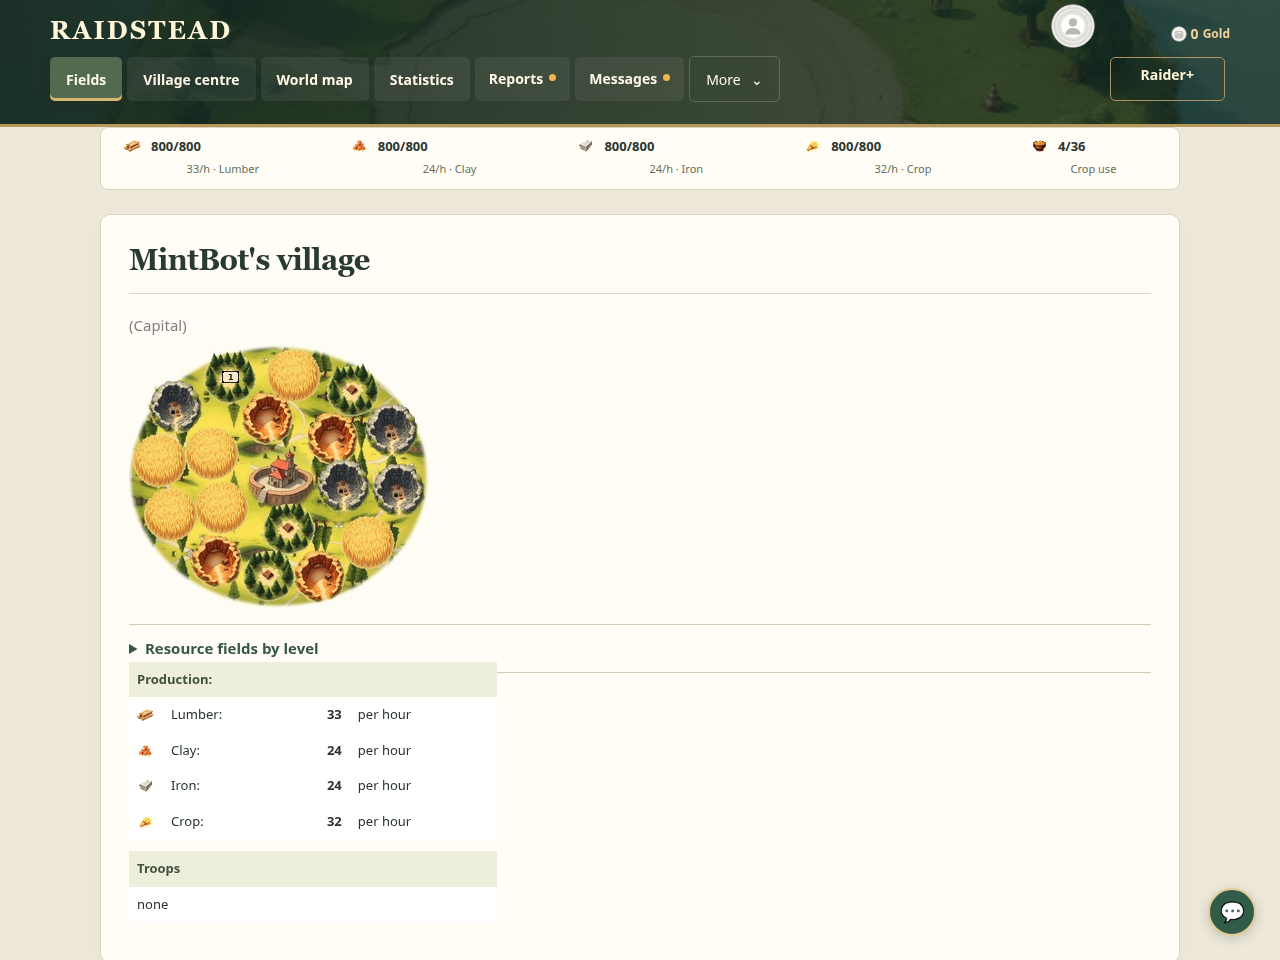This screenshot has width=1280, height=960.
Task: Click the clay icon in resource bar
Action: click(359, 146)
